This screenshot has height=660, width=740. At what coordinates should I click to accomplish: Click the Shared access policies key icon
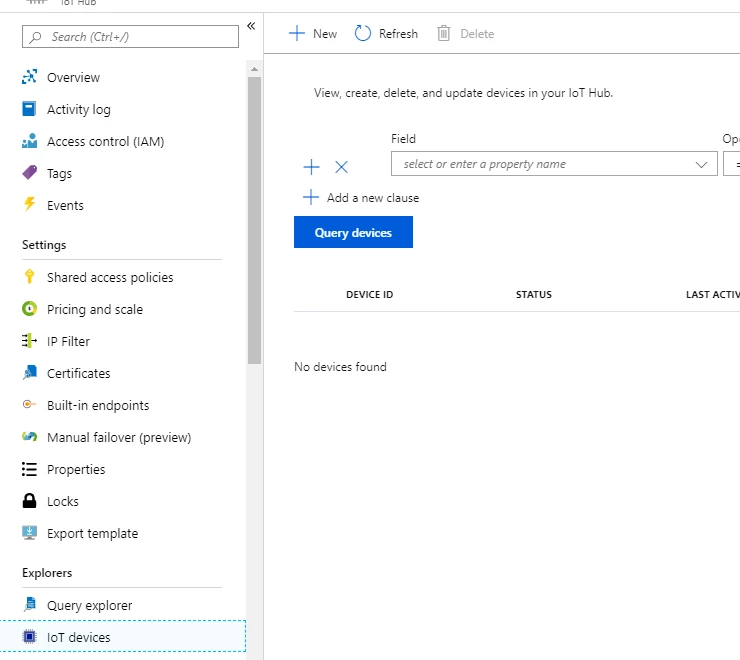(29, 276)
